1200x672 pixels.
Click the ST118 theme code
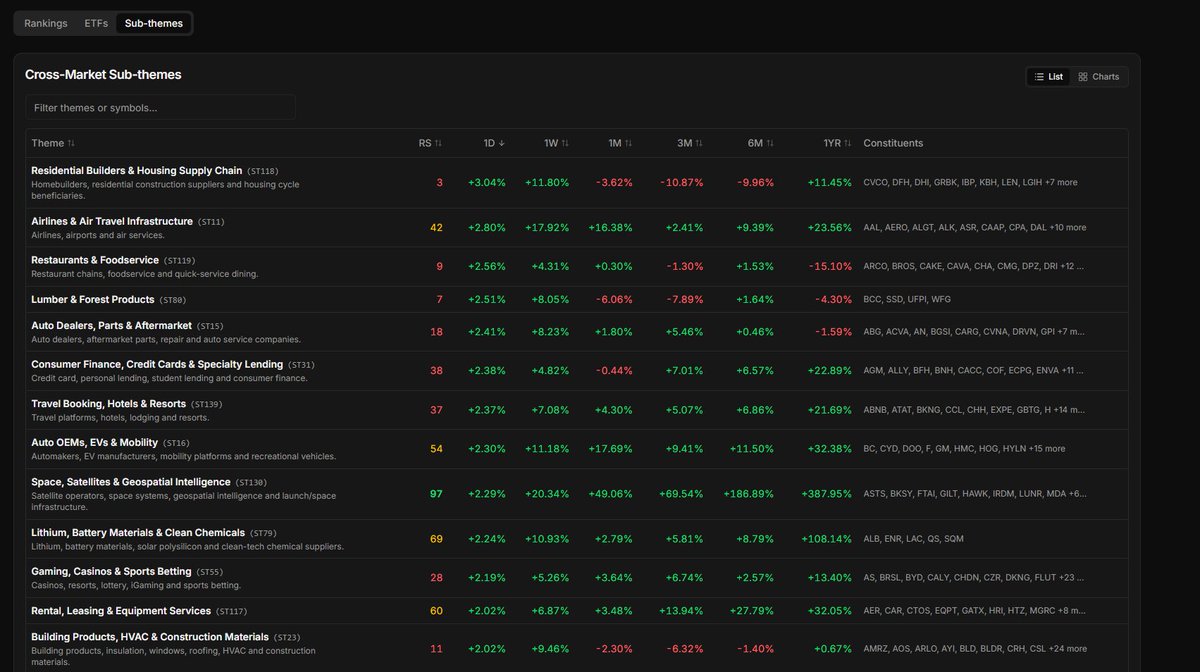(263, 172)
